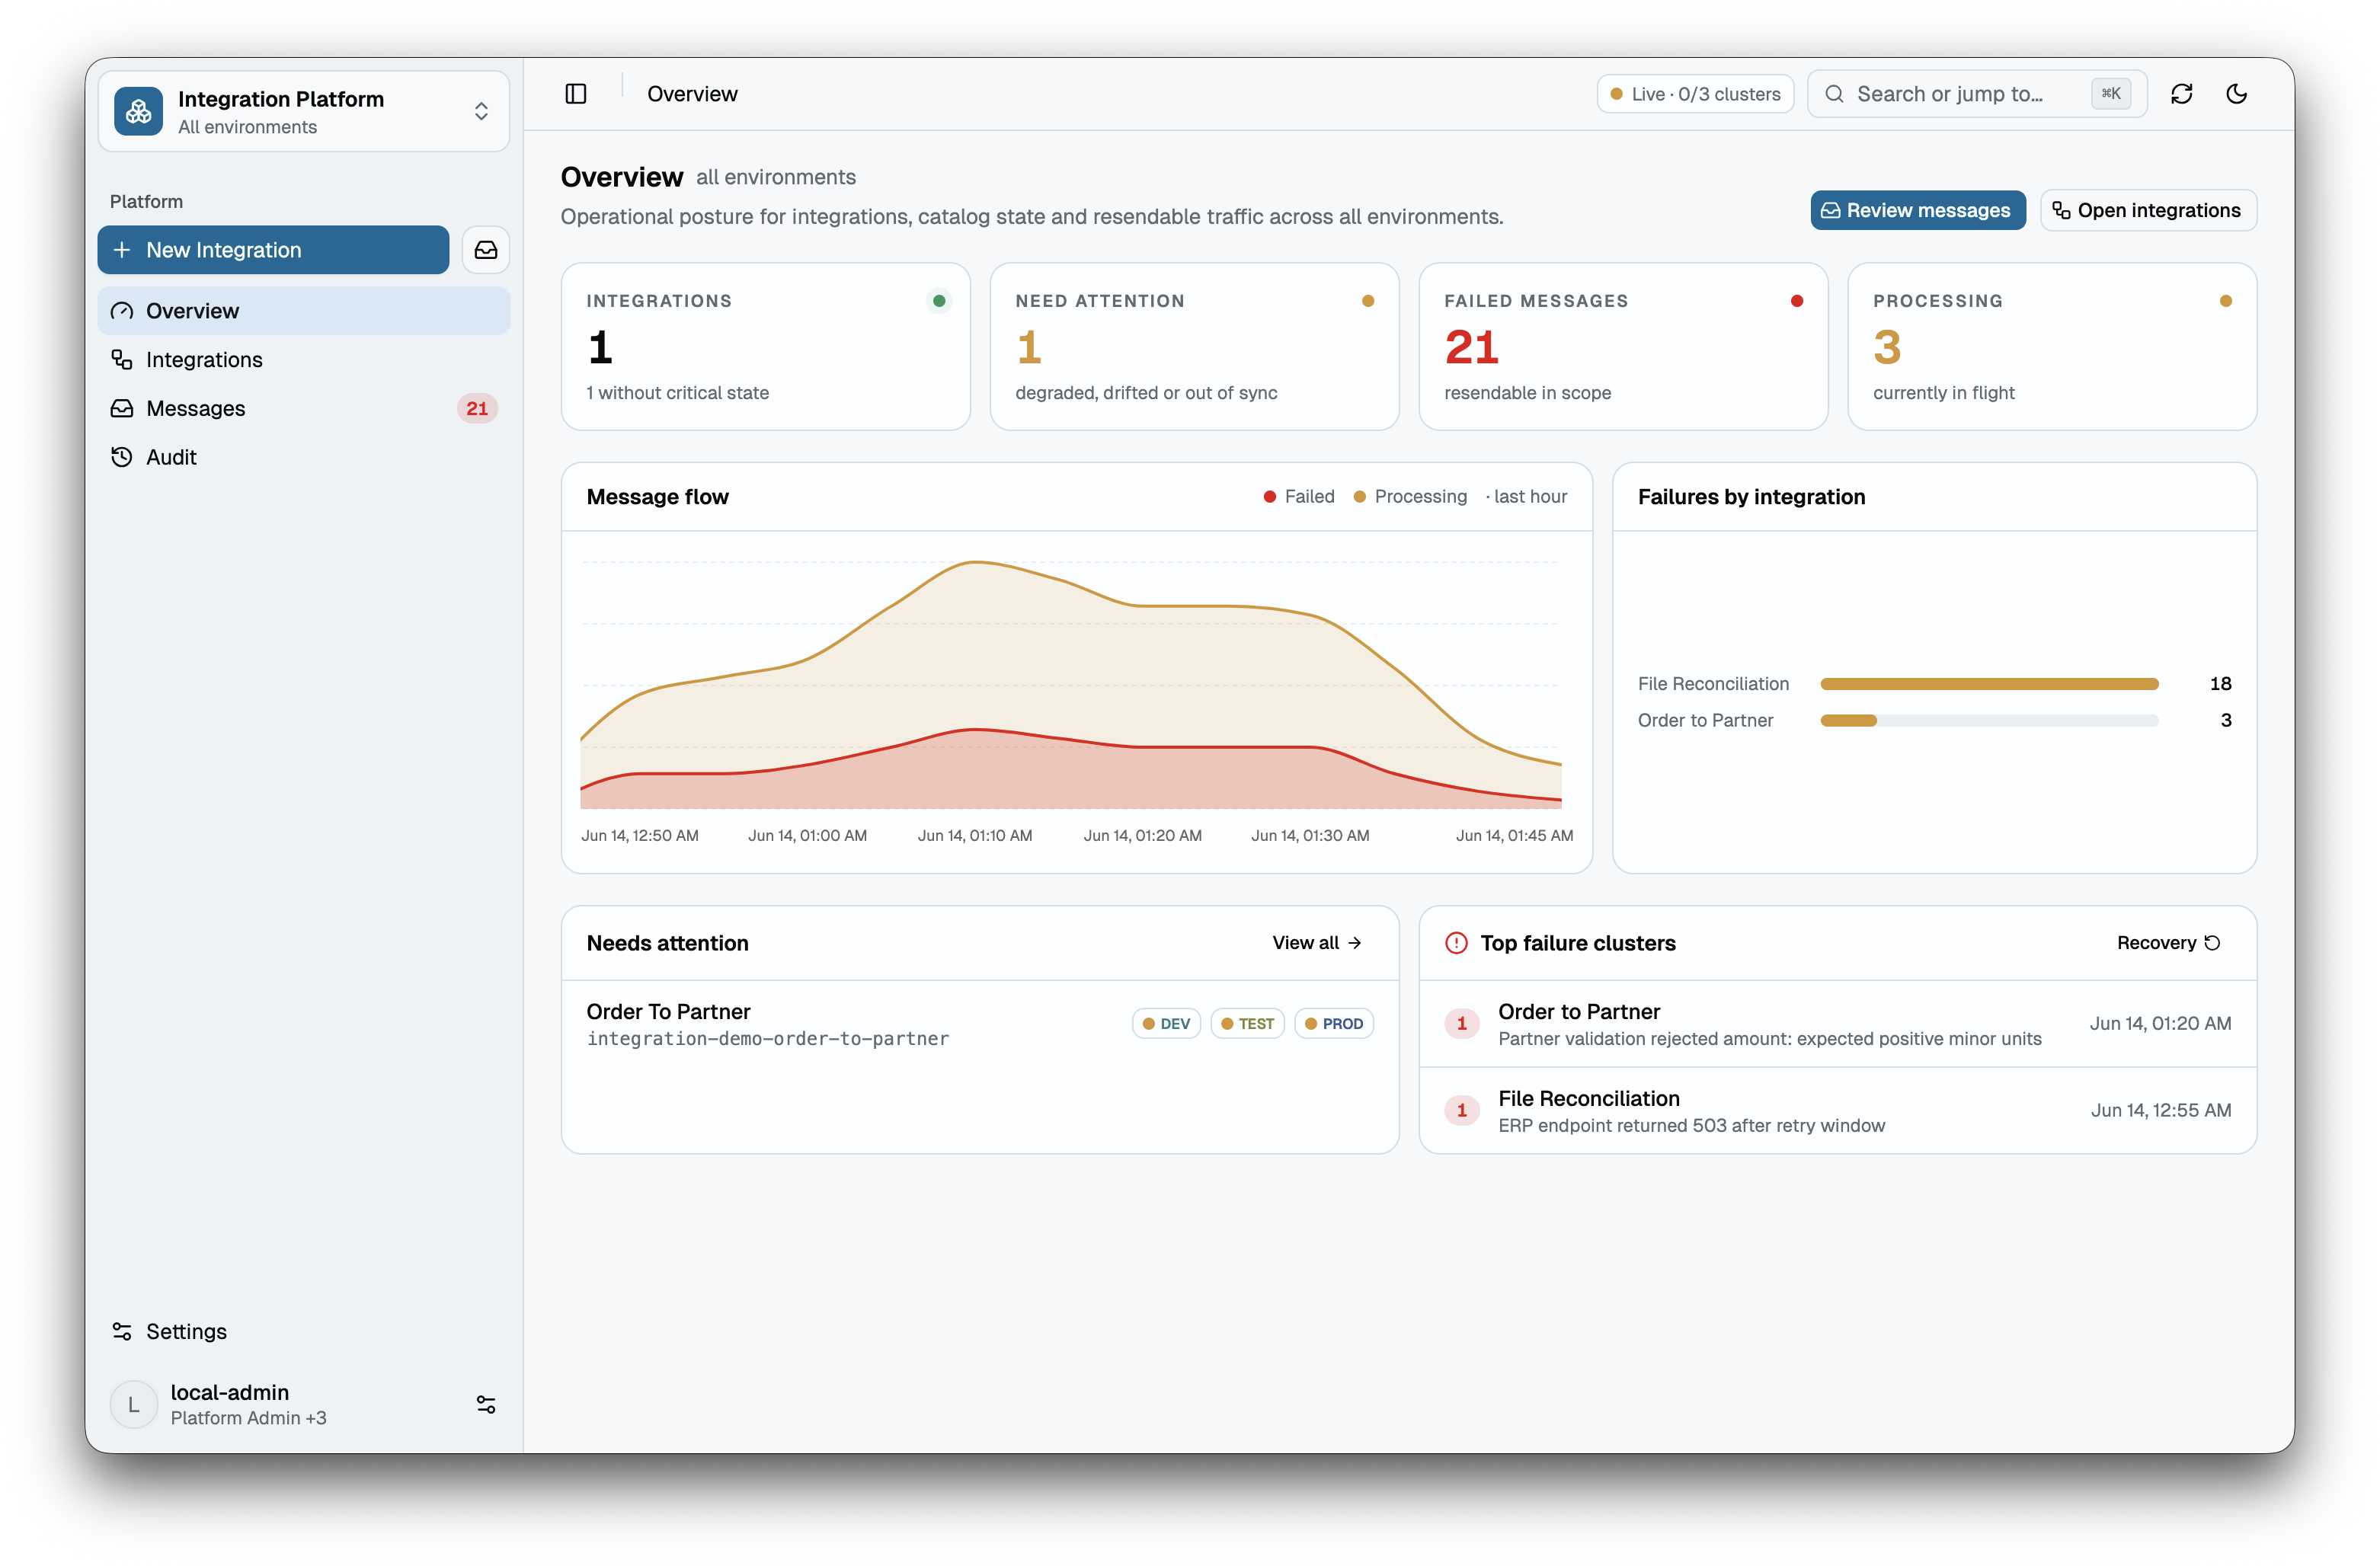Click the File Reconciliation count 18
Viewport: 2380px width, 1566px height.
[x=2220, y=684]
